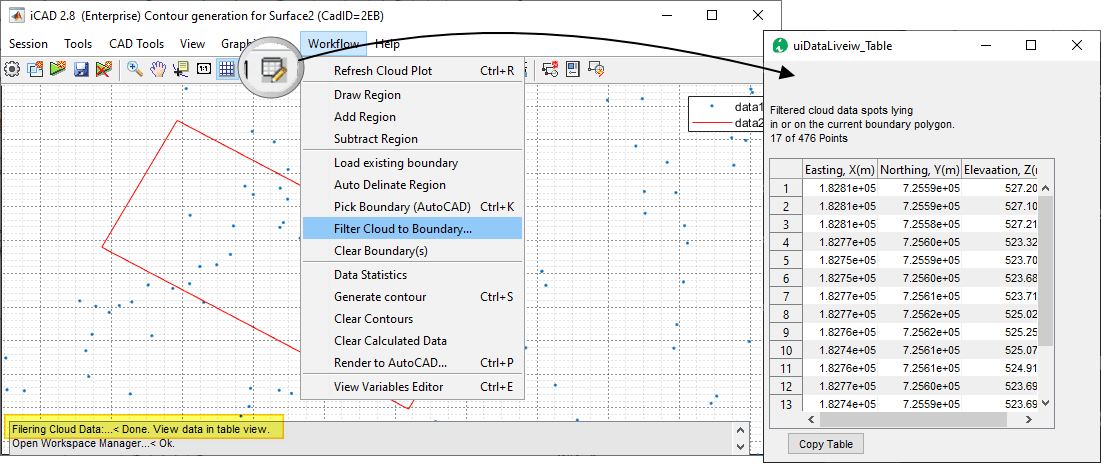Viewport: 1104px width, 475px height.
Task: Click the table vertical scrollbar thumb
Action: click(x=1046, y=271)
